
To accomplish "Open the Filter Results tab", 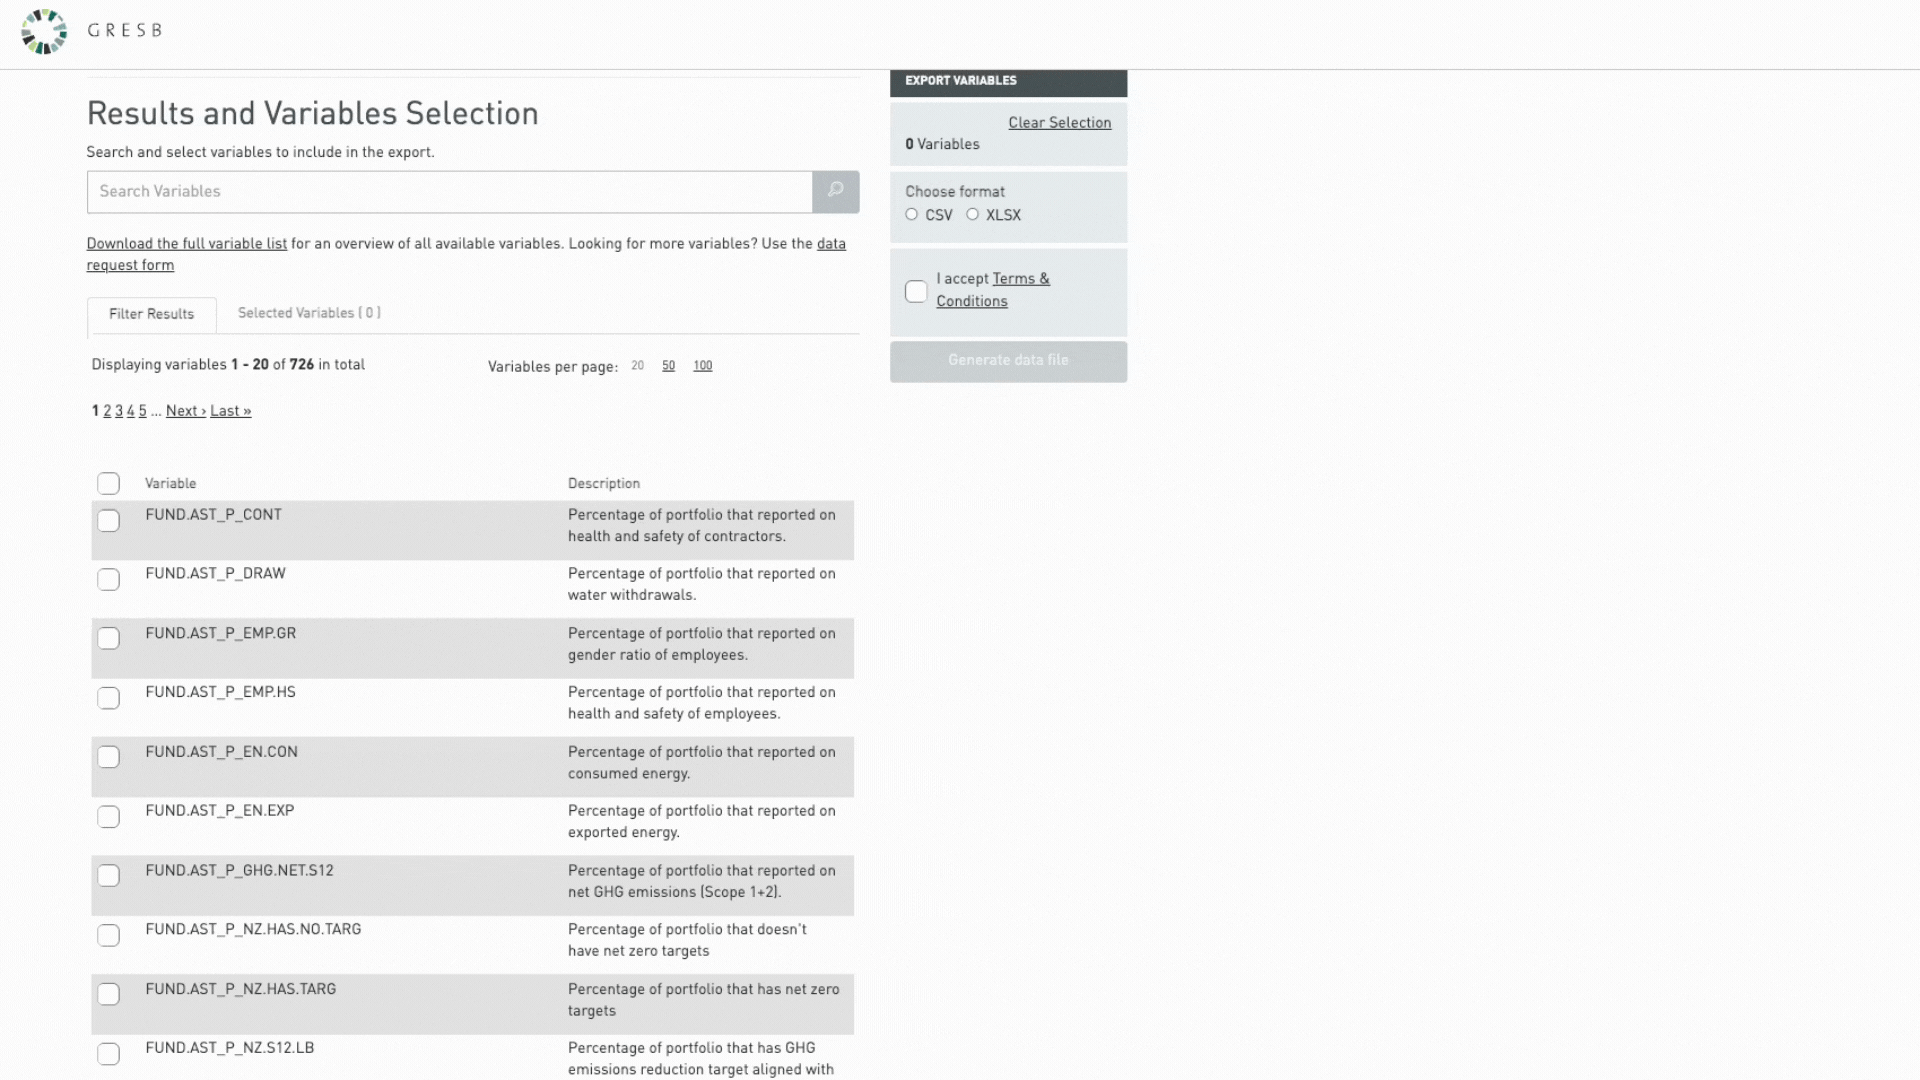I will pyautogui.click(x=152, y=314).
